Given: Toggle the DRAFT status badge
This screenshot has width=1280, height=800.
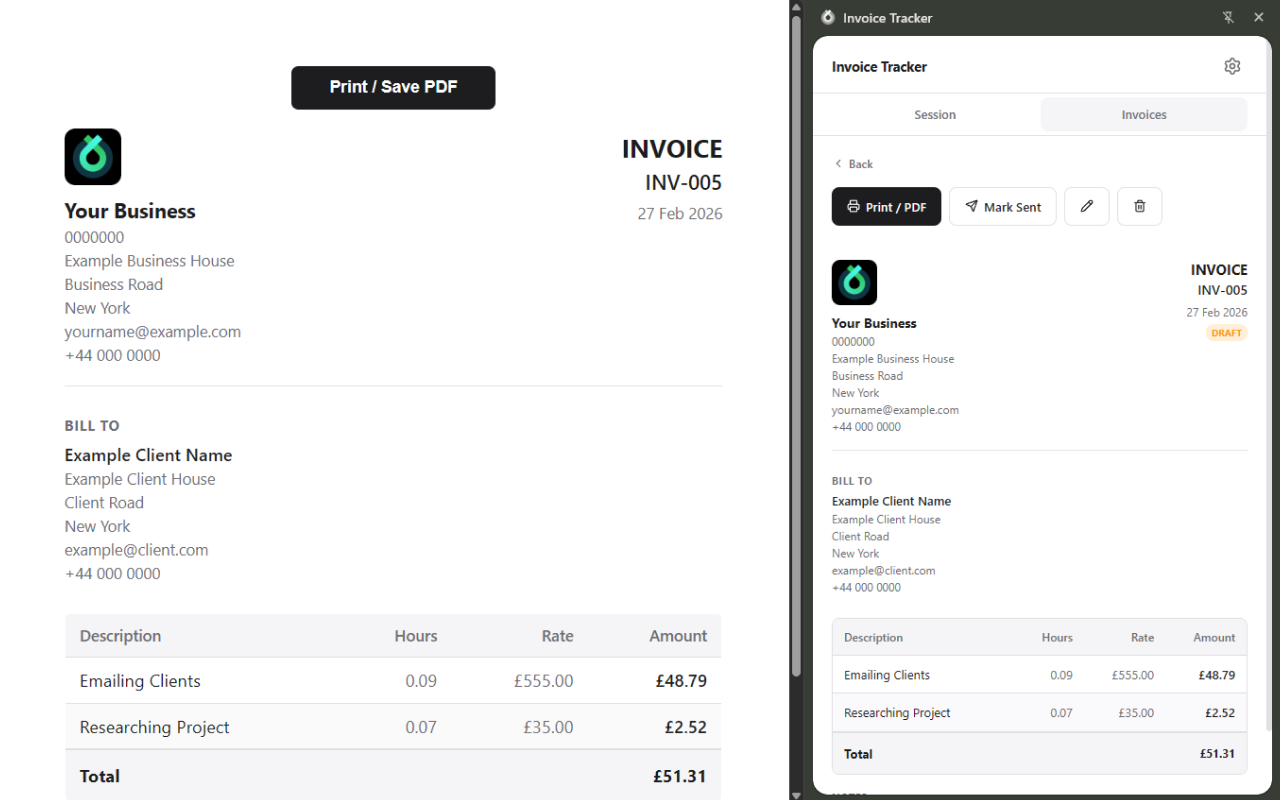Looking at the screenshot, I should click(1226, 333).
